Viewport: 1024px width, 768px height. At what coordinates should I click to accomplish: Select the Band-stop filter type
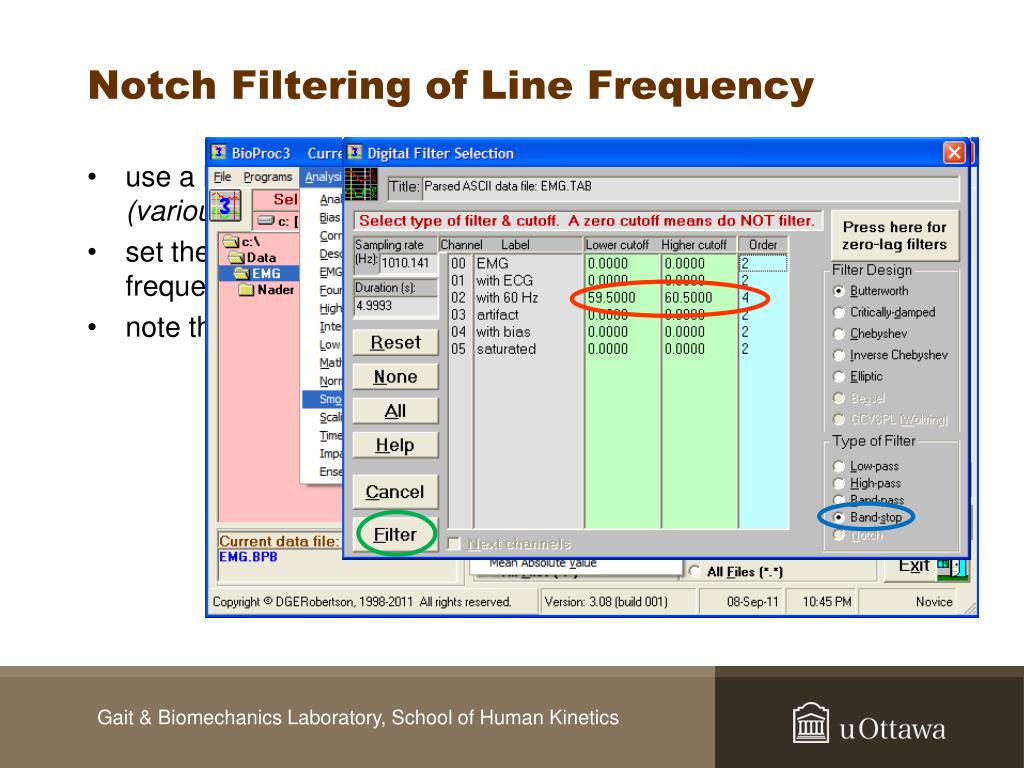(x=840, y=517)
